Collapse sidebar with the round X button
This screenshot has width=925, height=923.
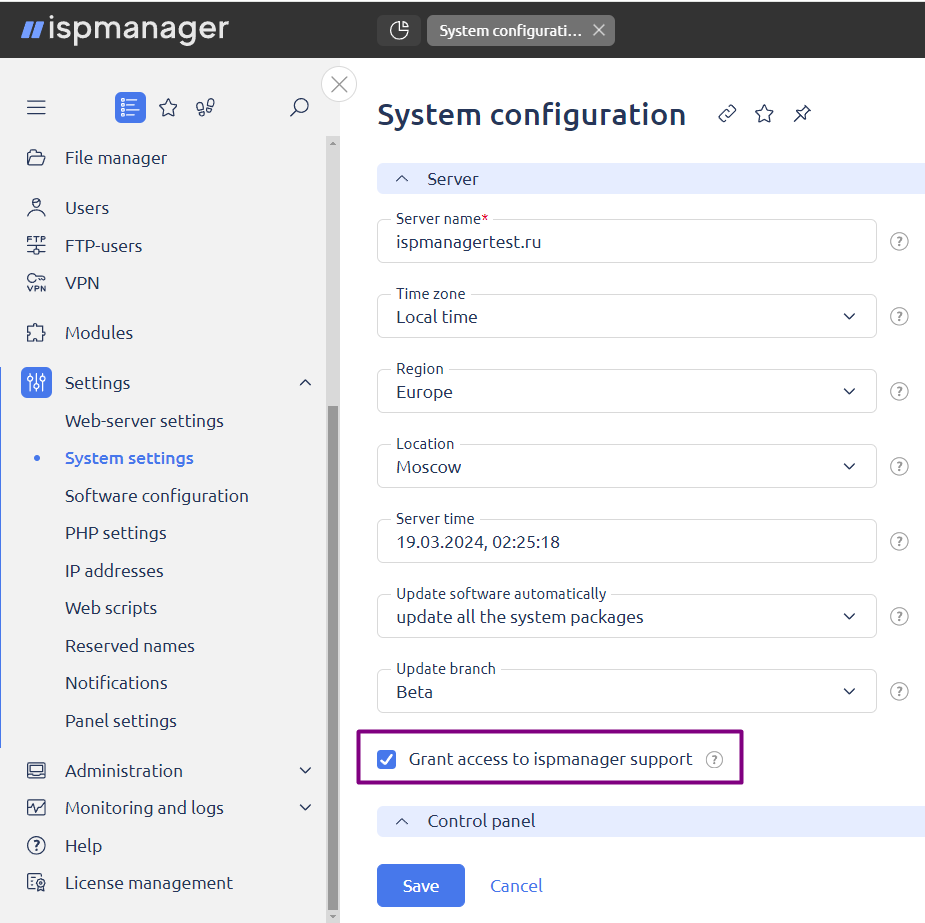[x=339, y=84]
